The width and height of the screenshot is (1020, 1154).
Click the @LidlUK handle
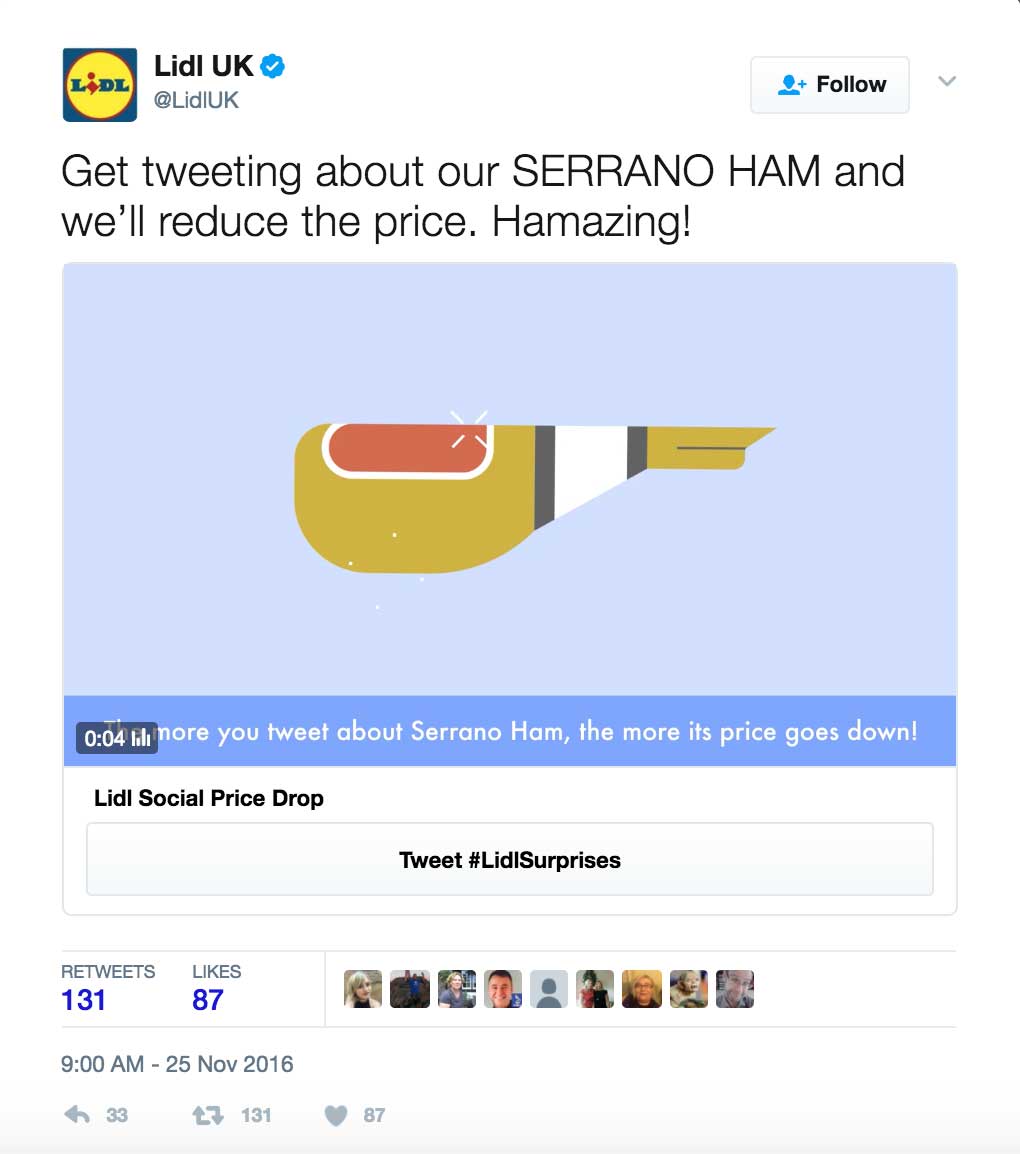click(196, 101)
